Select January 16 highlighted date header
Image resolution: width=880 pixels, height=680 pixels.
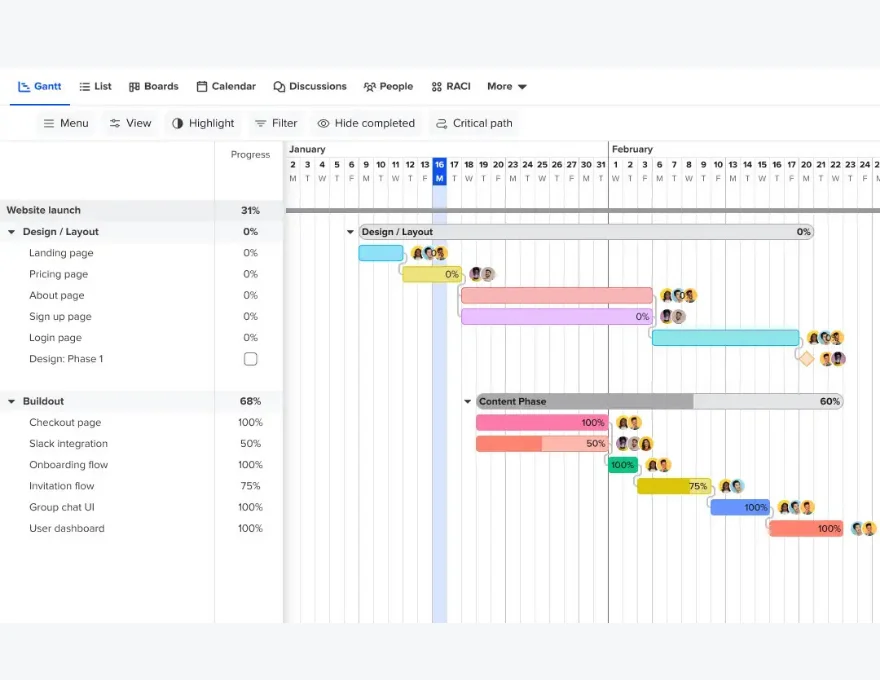[x=439, y=165]
